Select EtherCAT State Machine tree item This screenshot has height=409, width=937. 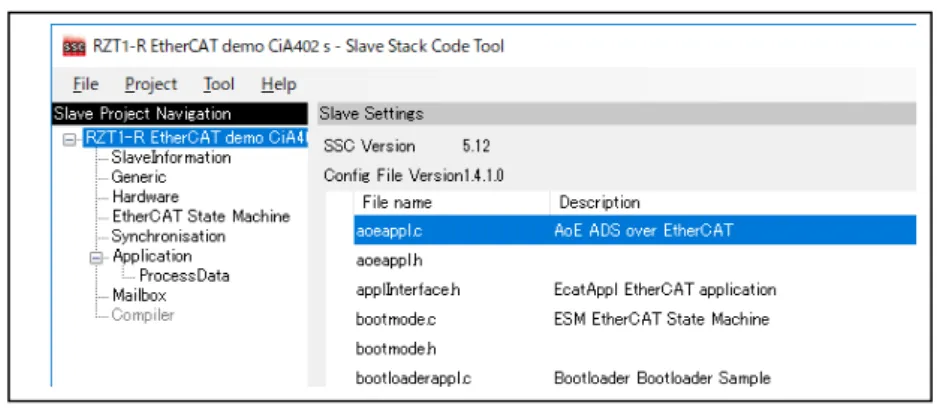coord(201,216)
